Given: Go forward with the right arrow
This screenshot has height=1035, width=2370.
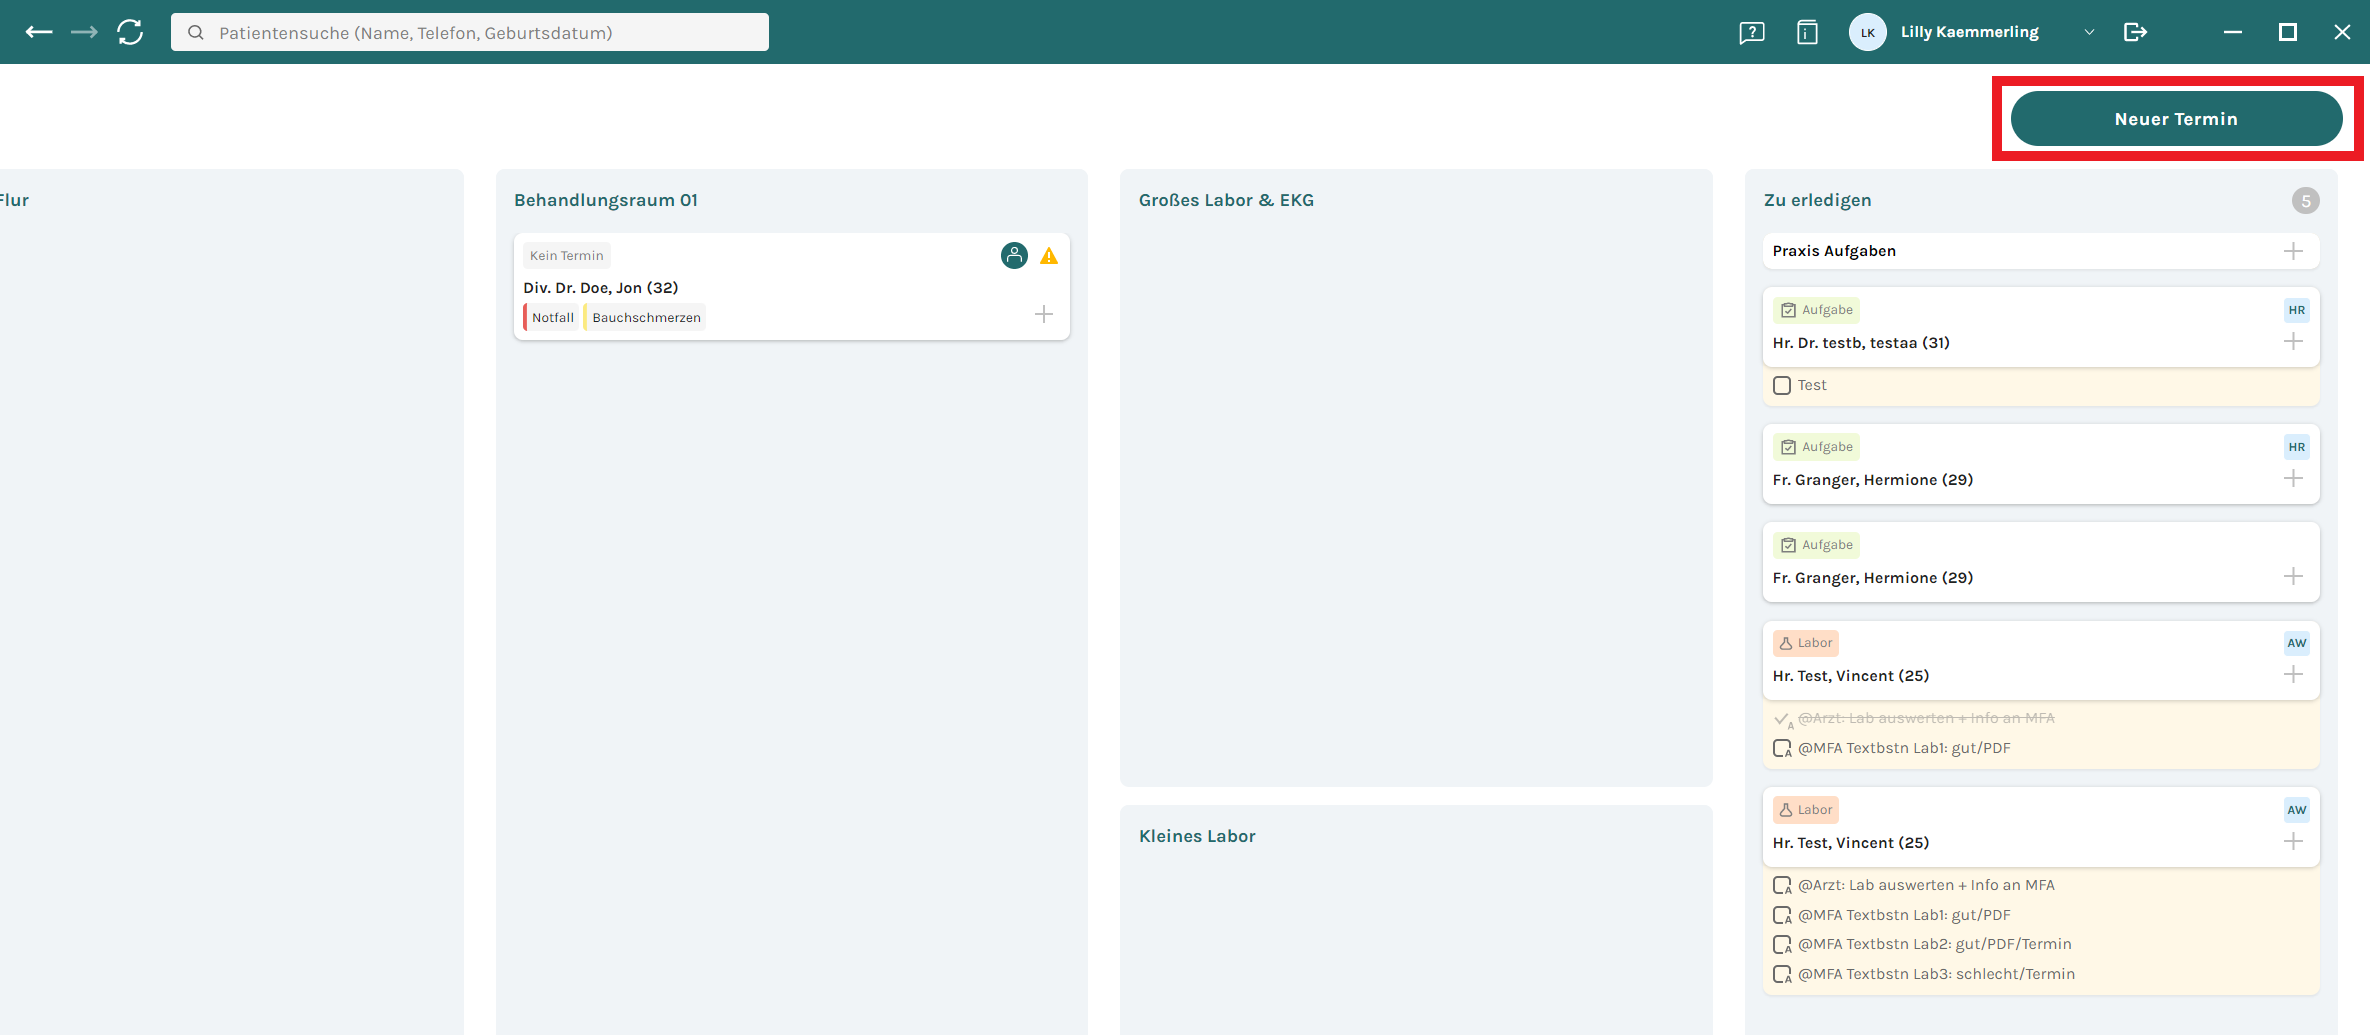Looking at the screenshot, I should pyautogui.click(x=84, y=32).
